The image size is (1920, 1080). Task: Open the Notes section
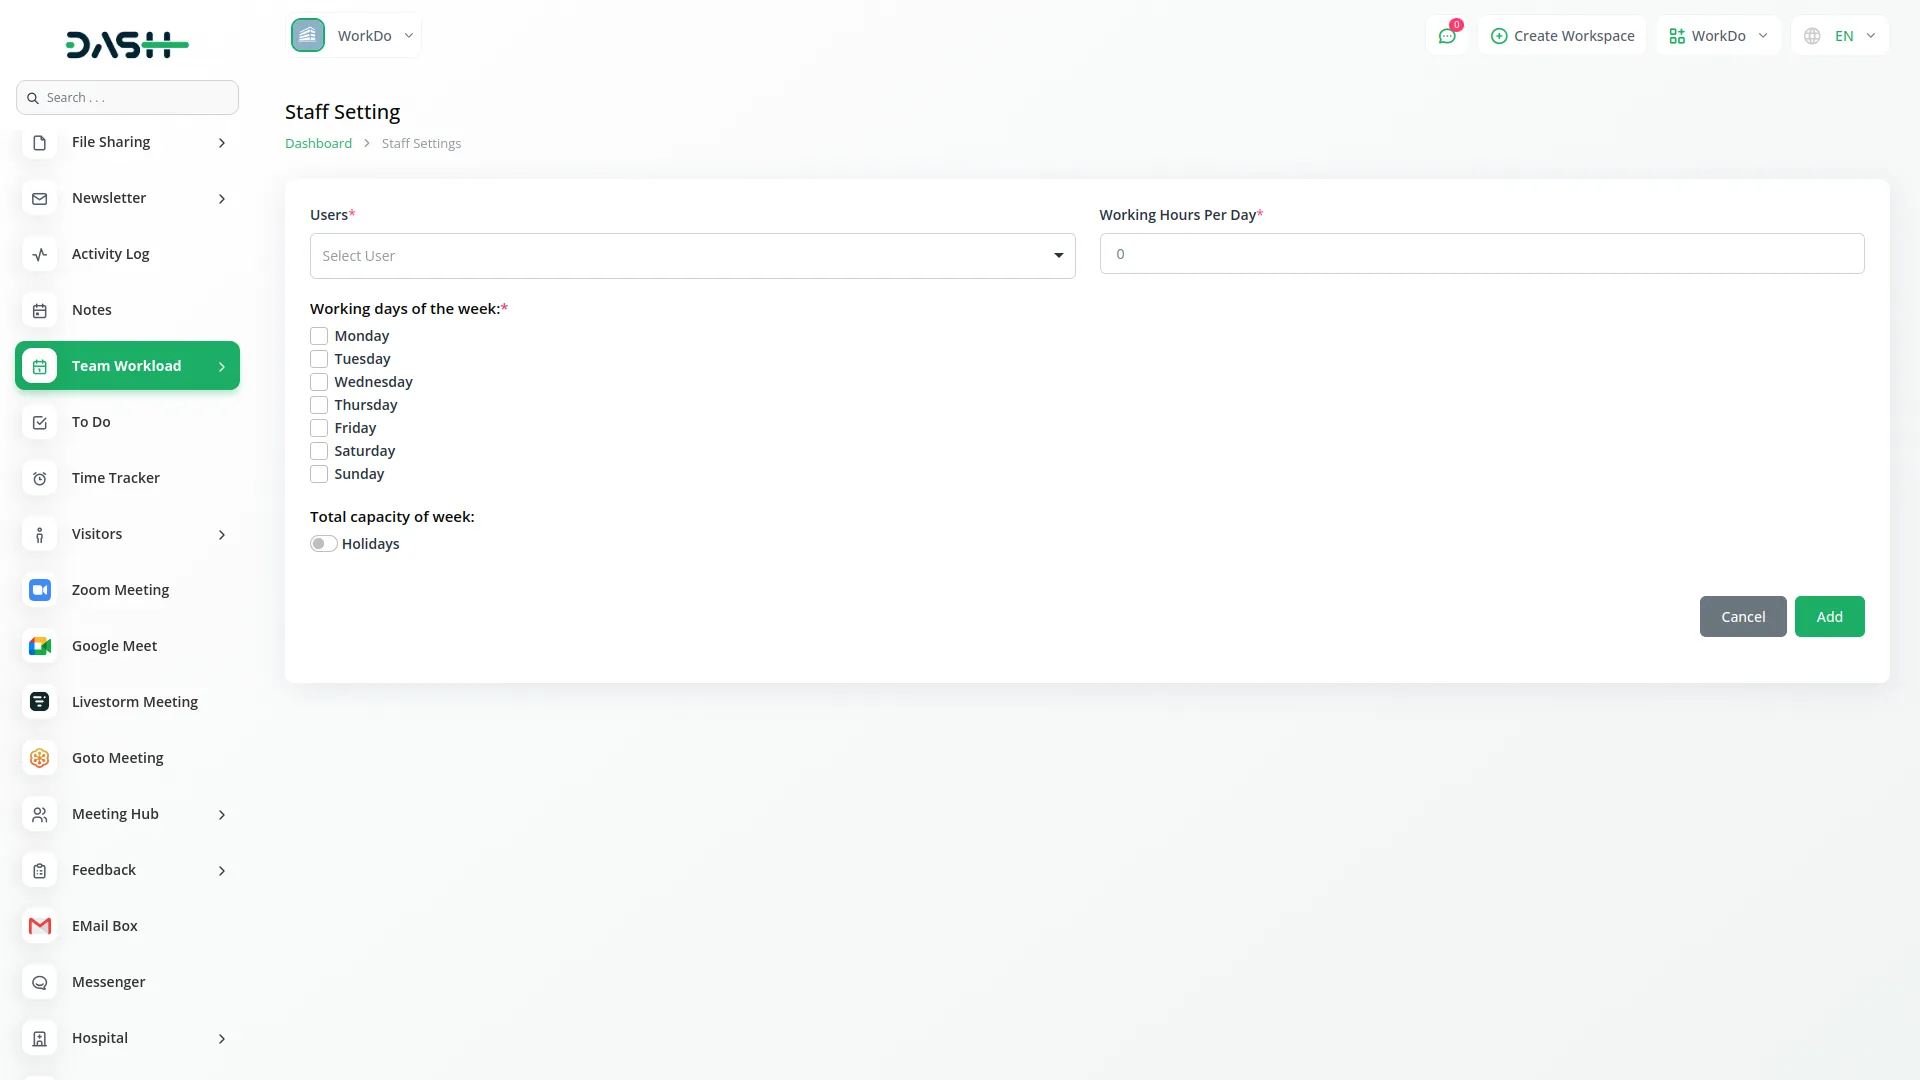tap(91, 310)
